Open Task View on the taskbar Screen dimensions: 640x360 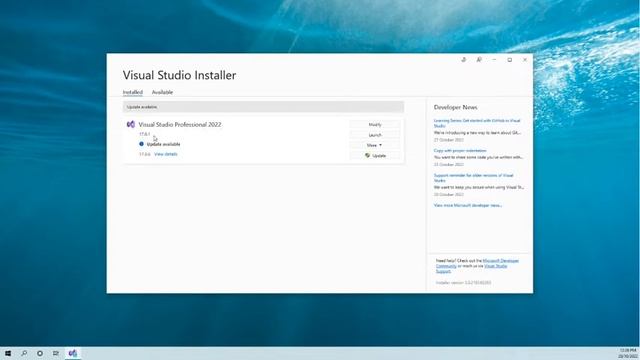coord(56,353)
